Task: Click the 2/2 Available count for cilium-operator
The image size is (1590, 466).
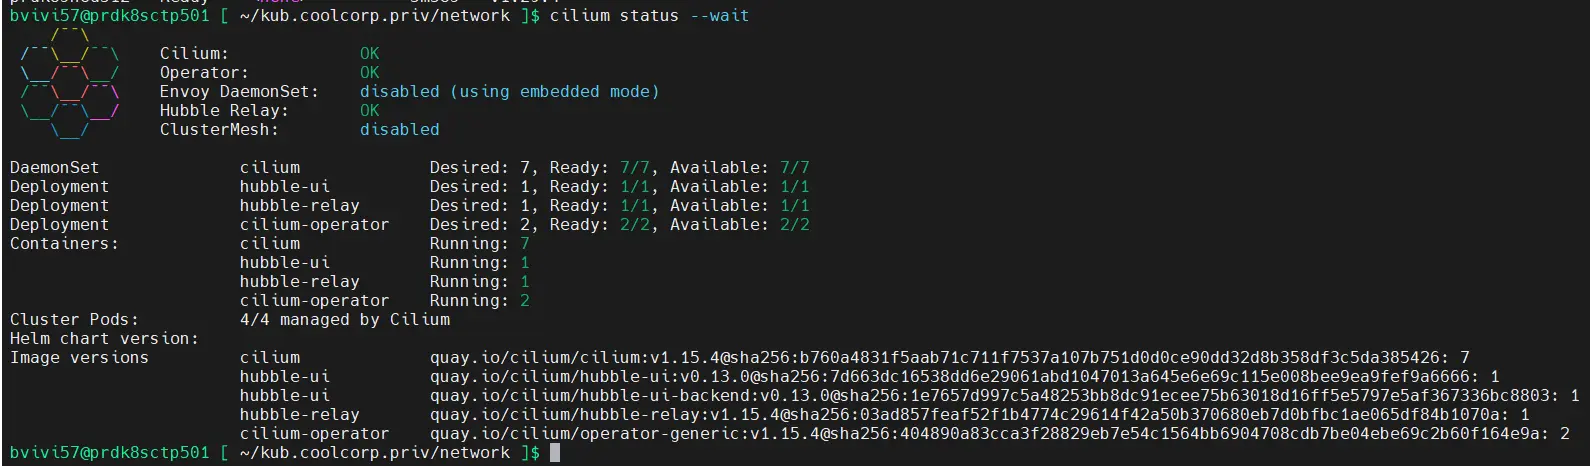Action: point(795,225)
